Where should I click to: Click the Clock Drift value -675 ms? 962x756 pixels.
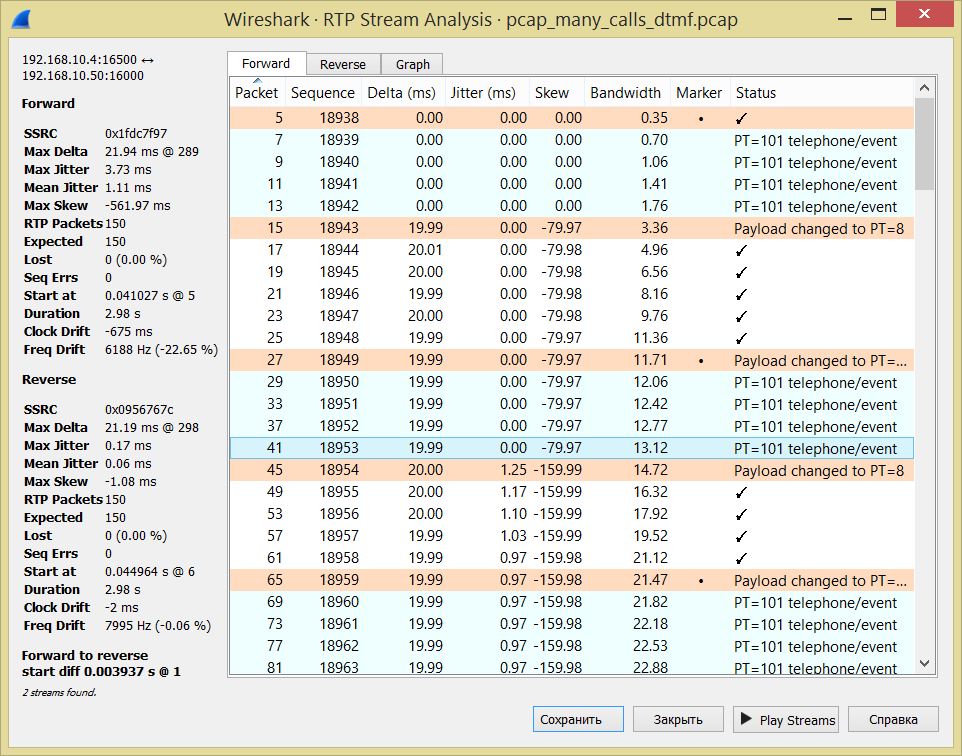pyautogui.click(x=128, y=331)
